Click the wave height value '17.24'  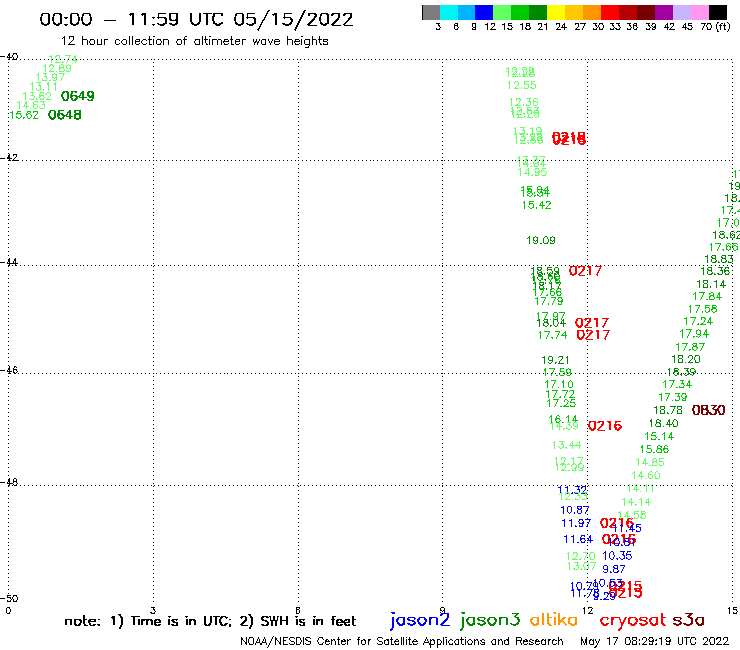[x=698, y=321]
